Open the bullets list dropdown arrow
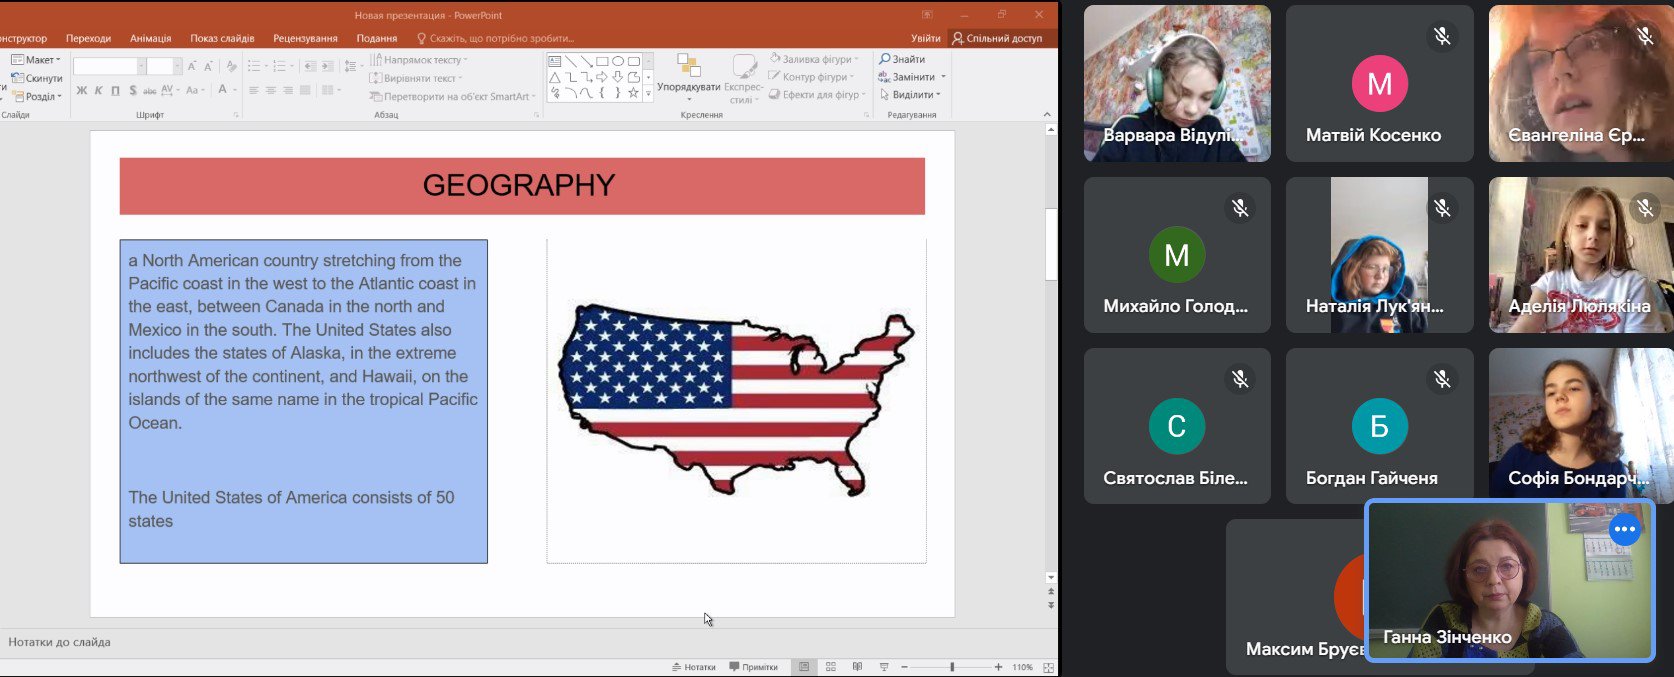 coord(265,66)
